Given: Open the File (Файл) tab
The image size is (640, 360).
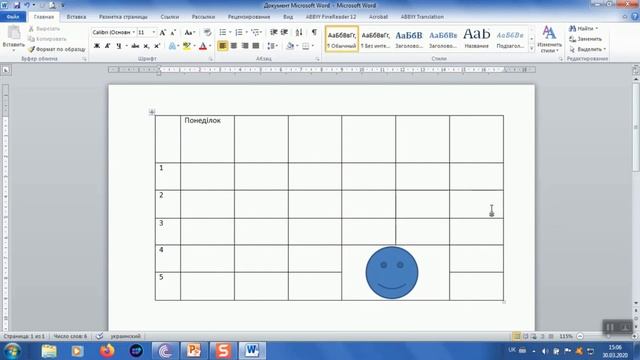Looking at the screenshot, I should (13, 17).
